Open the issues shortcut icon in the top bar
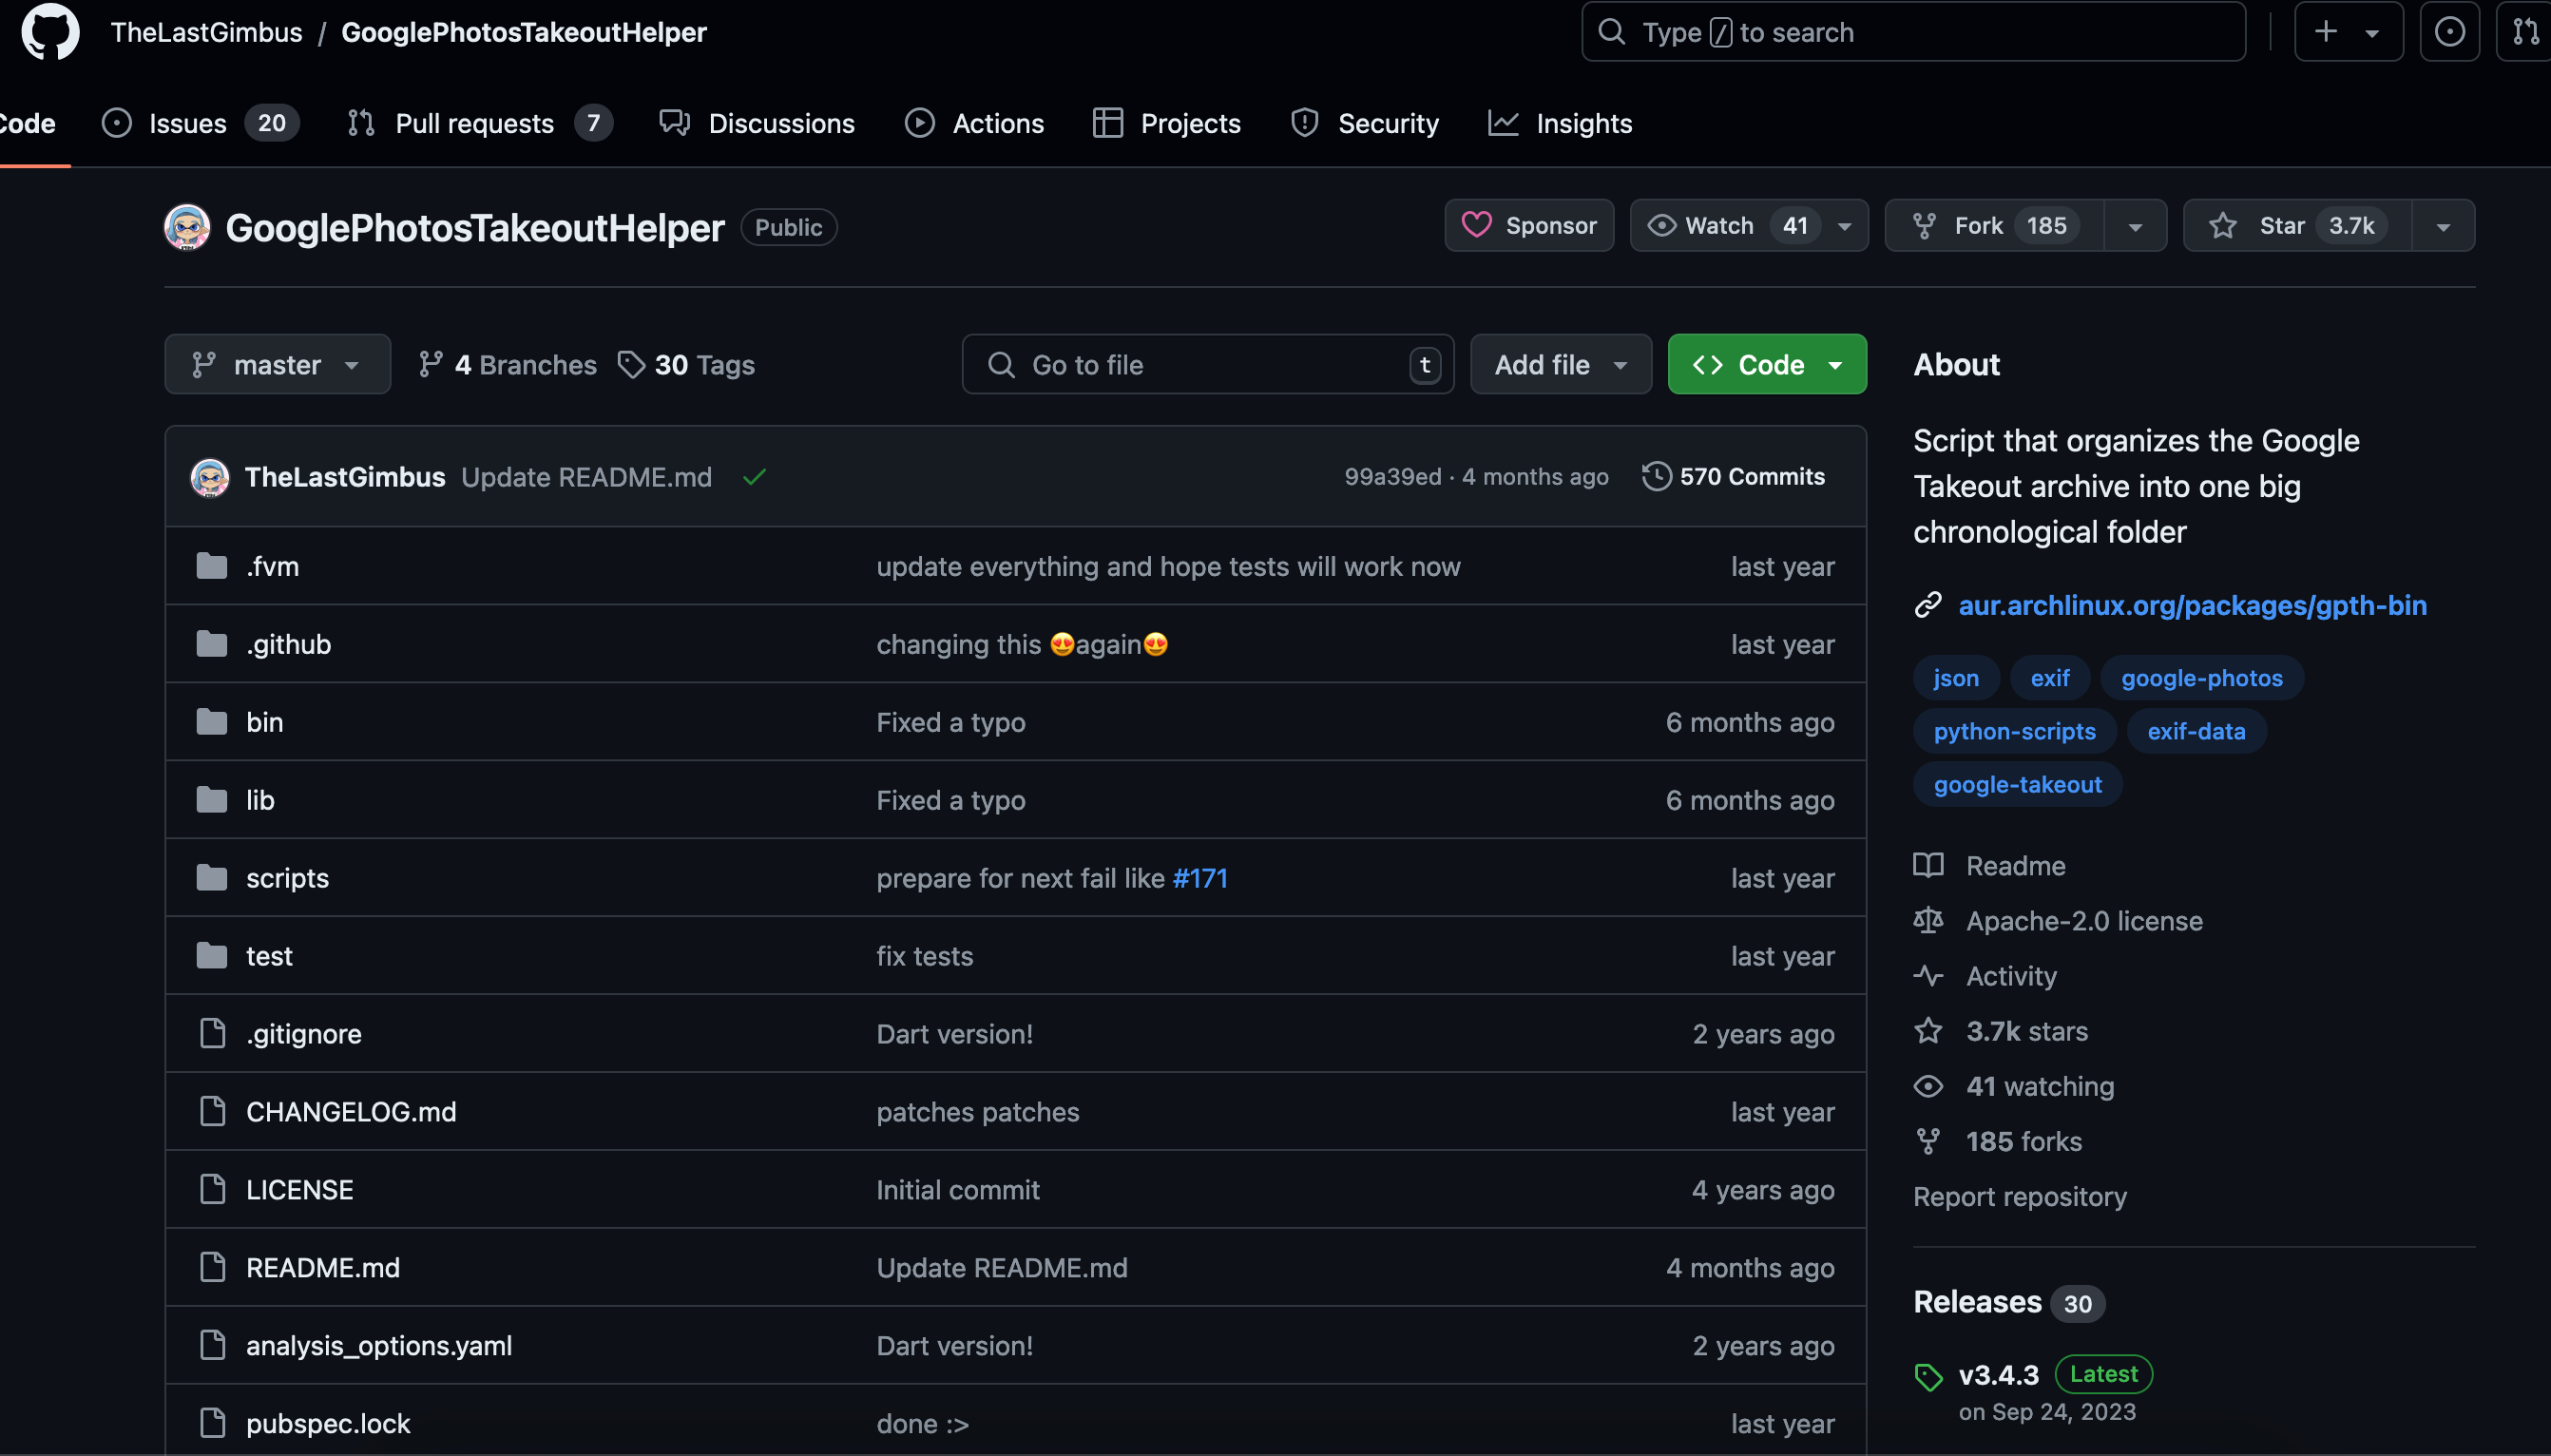2551x1456 pixels. 2449,32
